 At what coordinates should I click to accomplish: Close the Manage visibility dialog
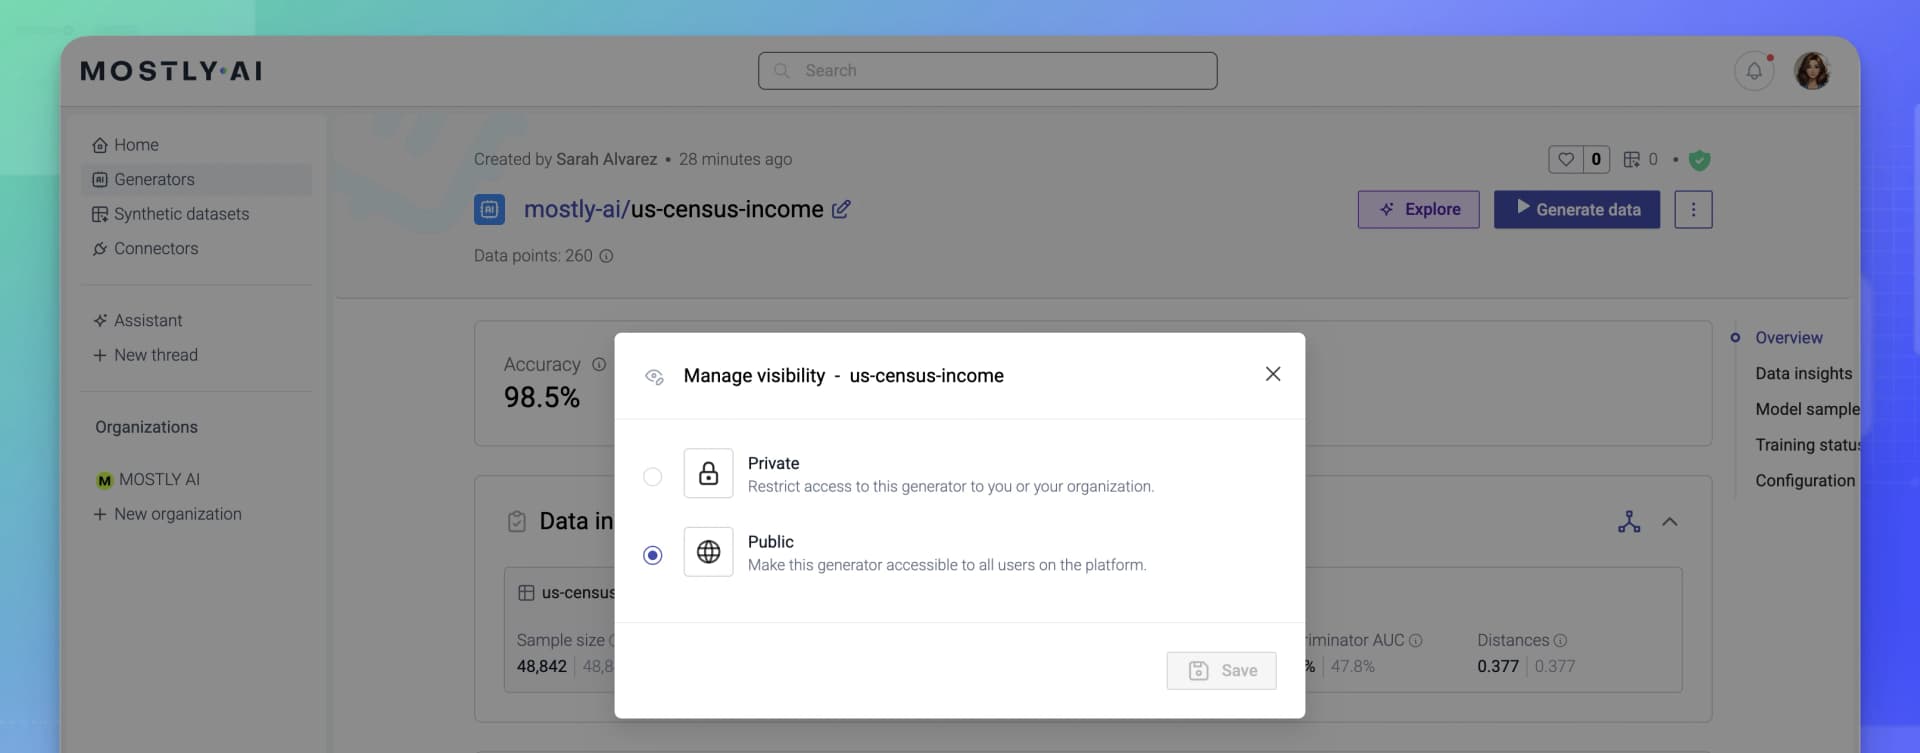coord(1272,374)
